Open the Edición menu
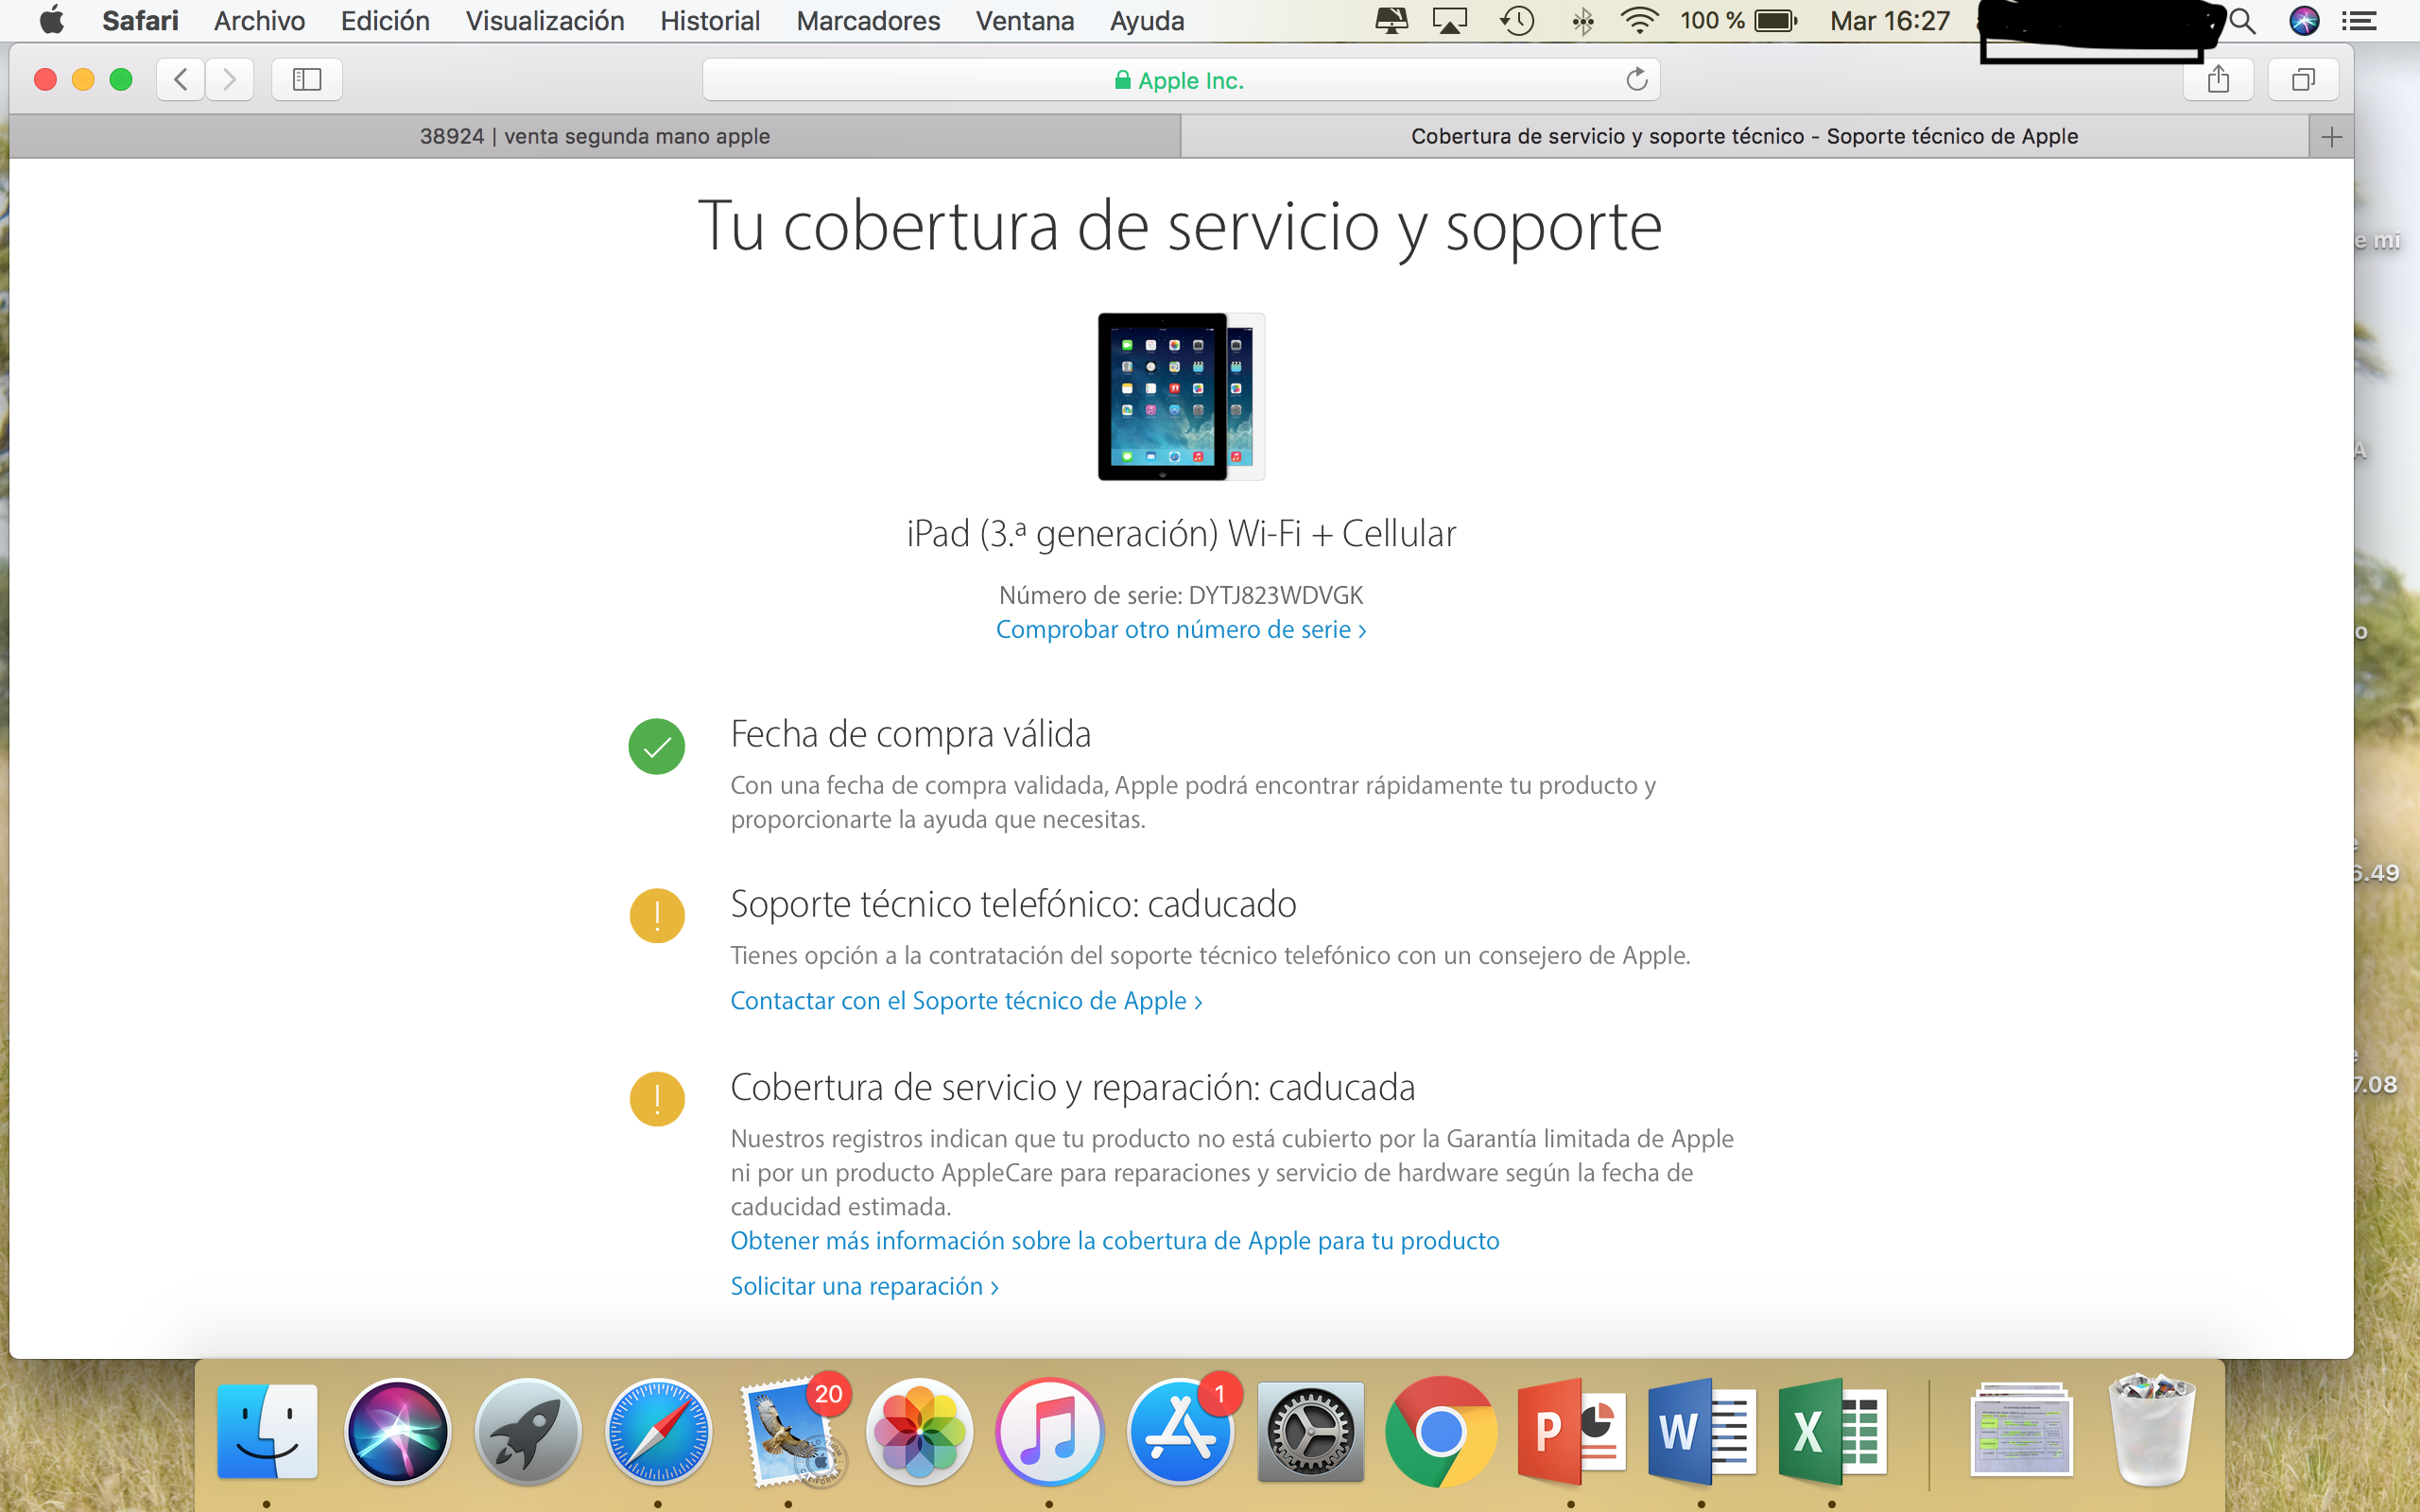 pos(385,21)
